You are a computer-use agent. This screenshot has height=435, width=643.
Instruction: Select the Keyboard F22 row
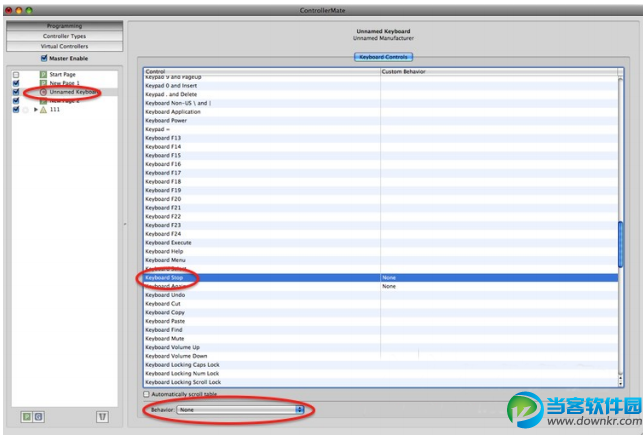click(x=381, y=216)
